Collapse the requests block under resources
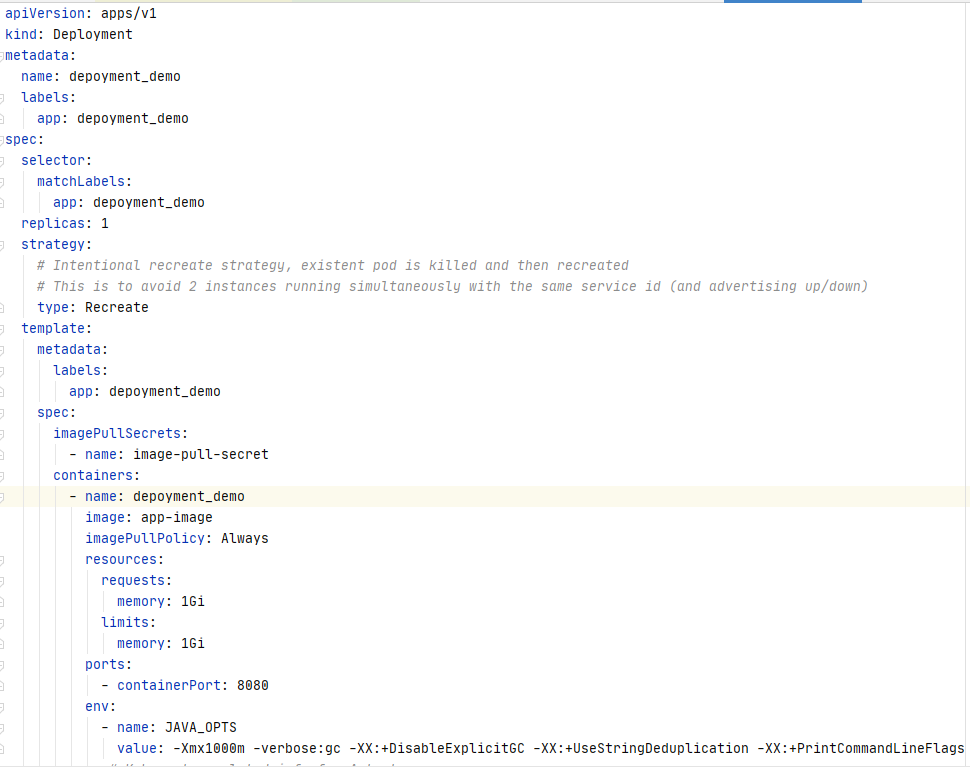The width and height of the screenshot is (970, 767). (5, 580)
